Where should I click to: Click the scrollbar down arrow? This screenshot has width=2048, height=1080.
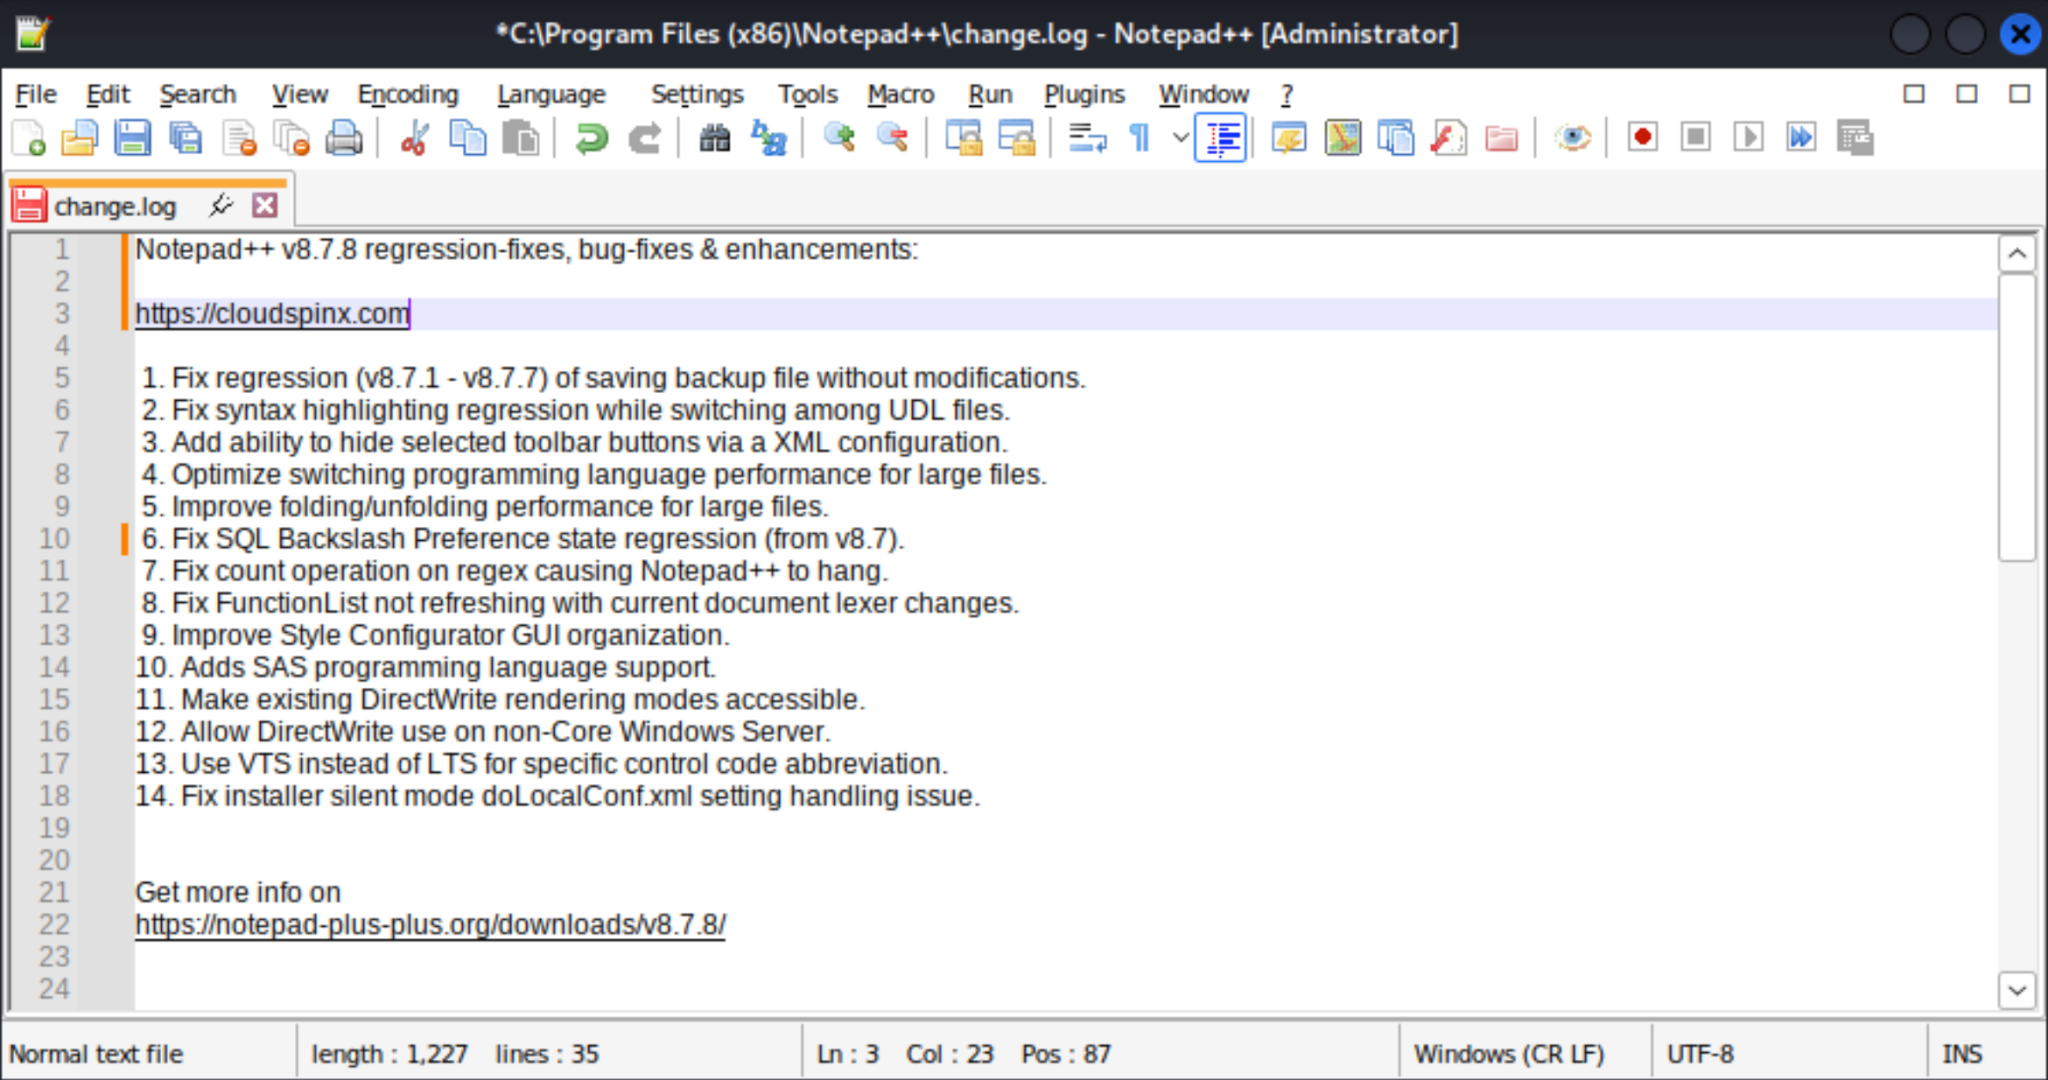(x=2016, y=990)
